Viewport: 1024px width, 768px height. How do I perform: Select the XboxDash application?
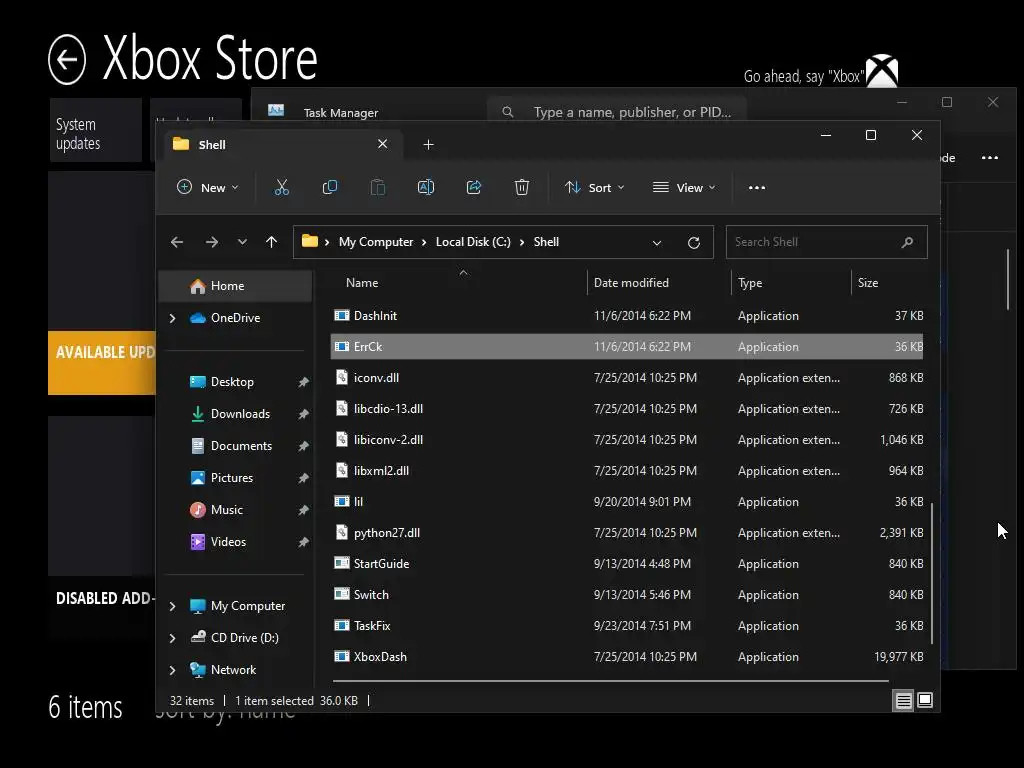coord(627,657)
